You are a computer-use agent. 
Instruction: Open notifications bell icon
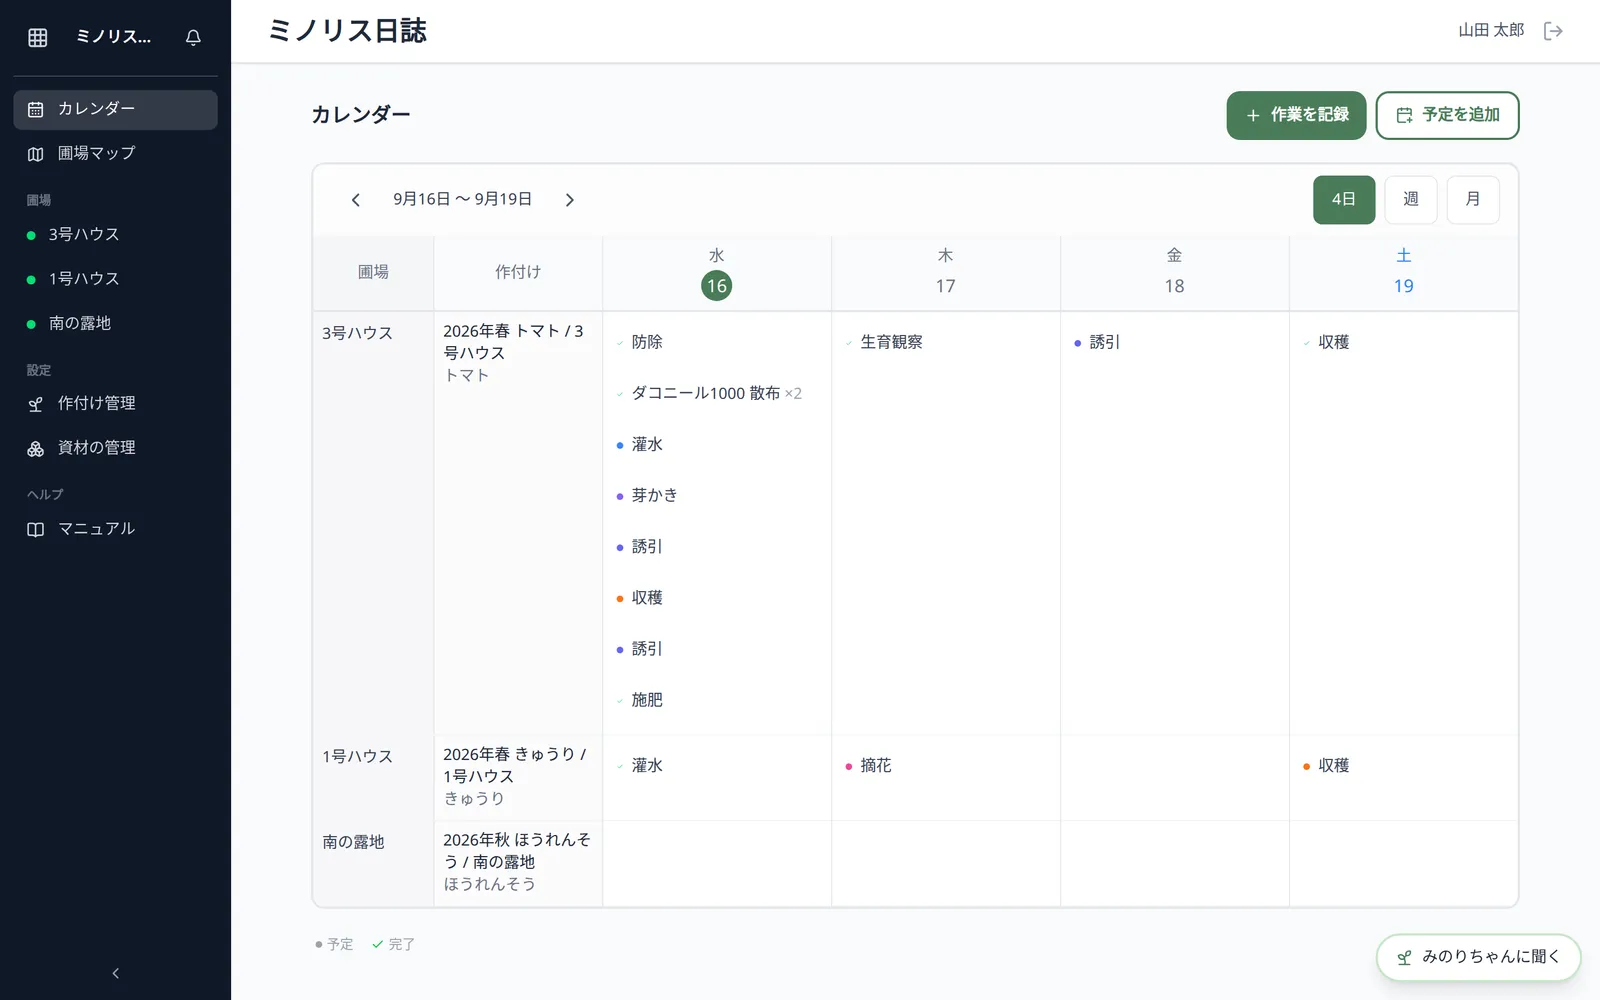(x=193, y=37)
